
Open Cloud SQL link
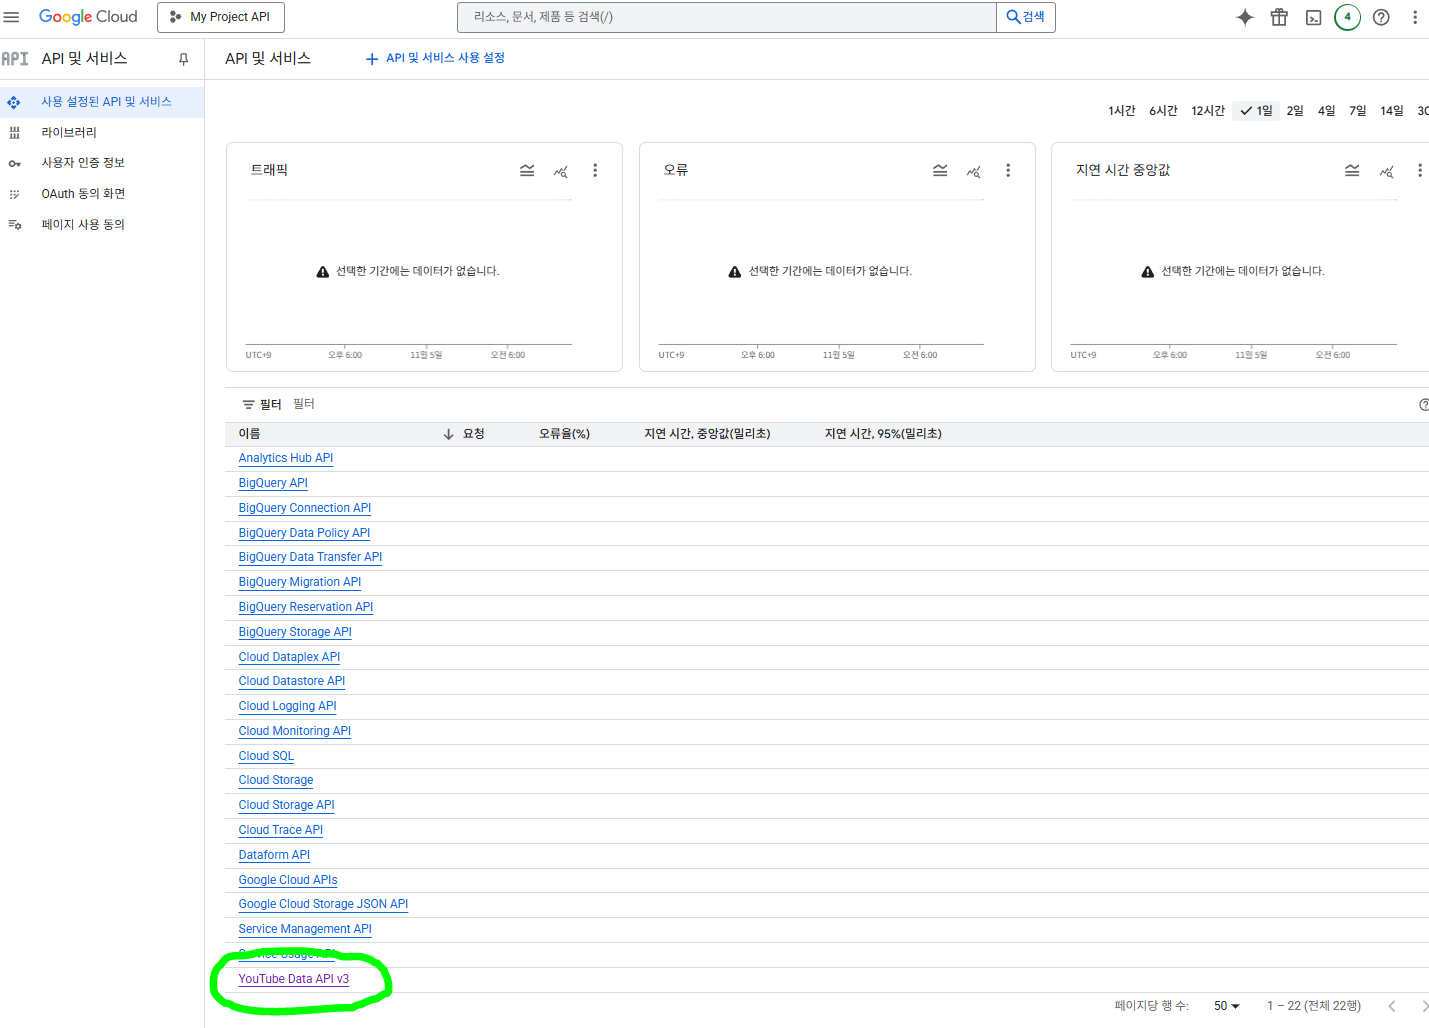click(x=266, y=756)
